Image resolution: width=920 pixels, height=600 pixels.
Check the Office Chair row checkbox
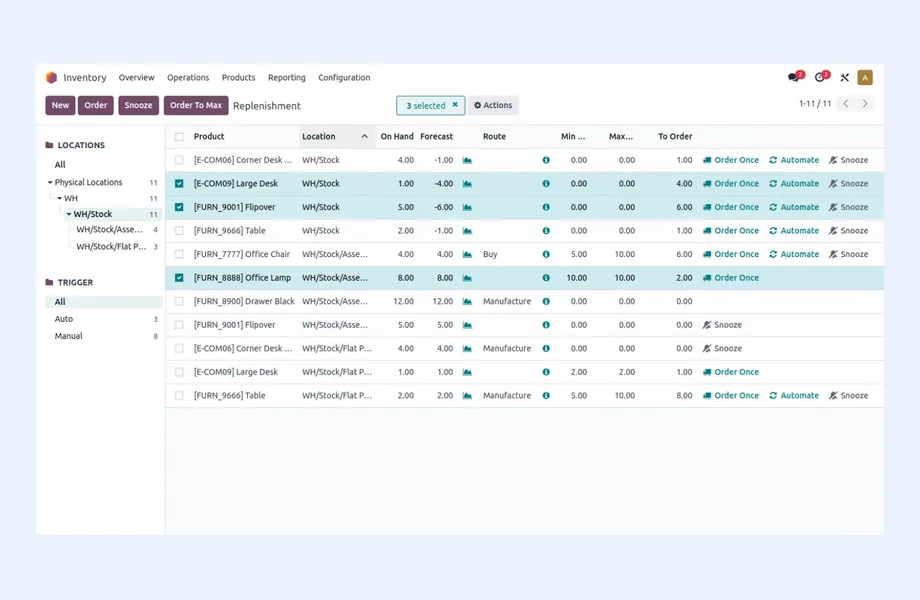click(x=179, y=254)
